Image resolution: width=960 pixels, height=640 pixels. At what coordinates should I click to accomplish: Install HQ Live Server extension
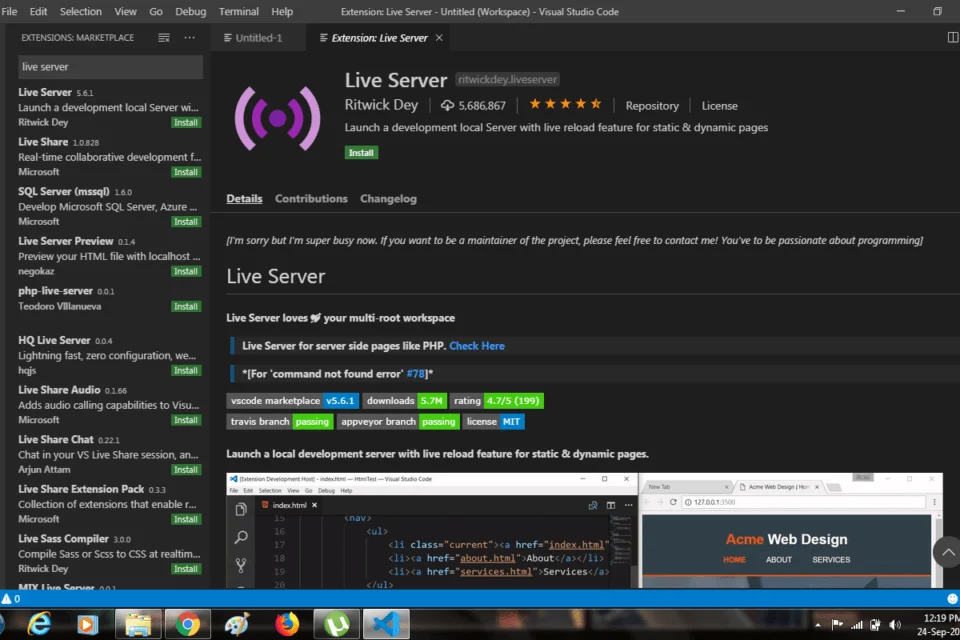(x=186, y=371)
